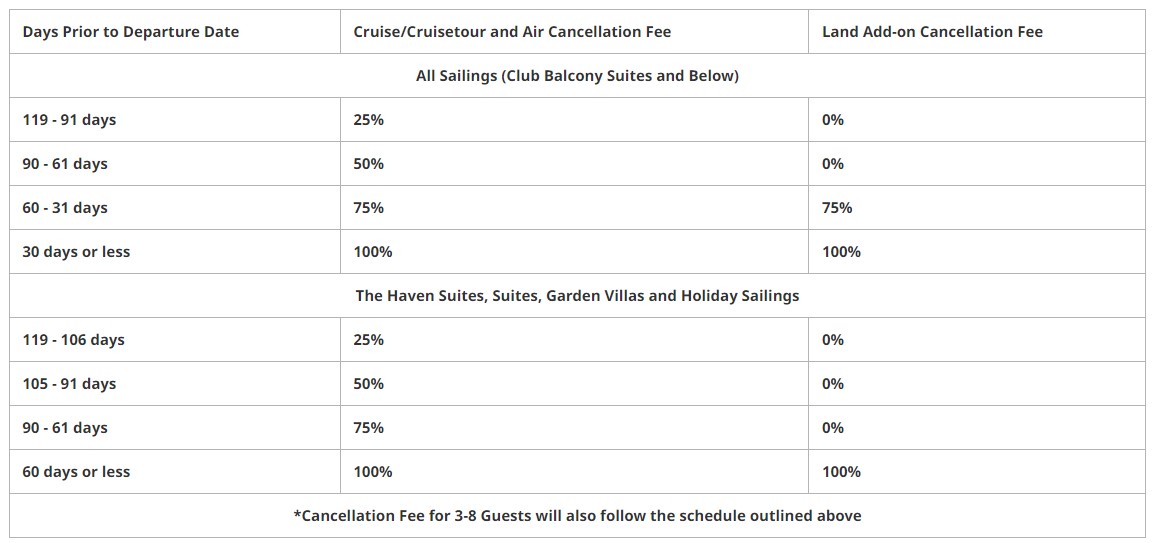The height and width of the screenshot is (543, 1153).
Task: Click the '60 - 31 days' cell
Action: [x=65, y=207]
